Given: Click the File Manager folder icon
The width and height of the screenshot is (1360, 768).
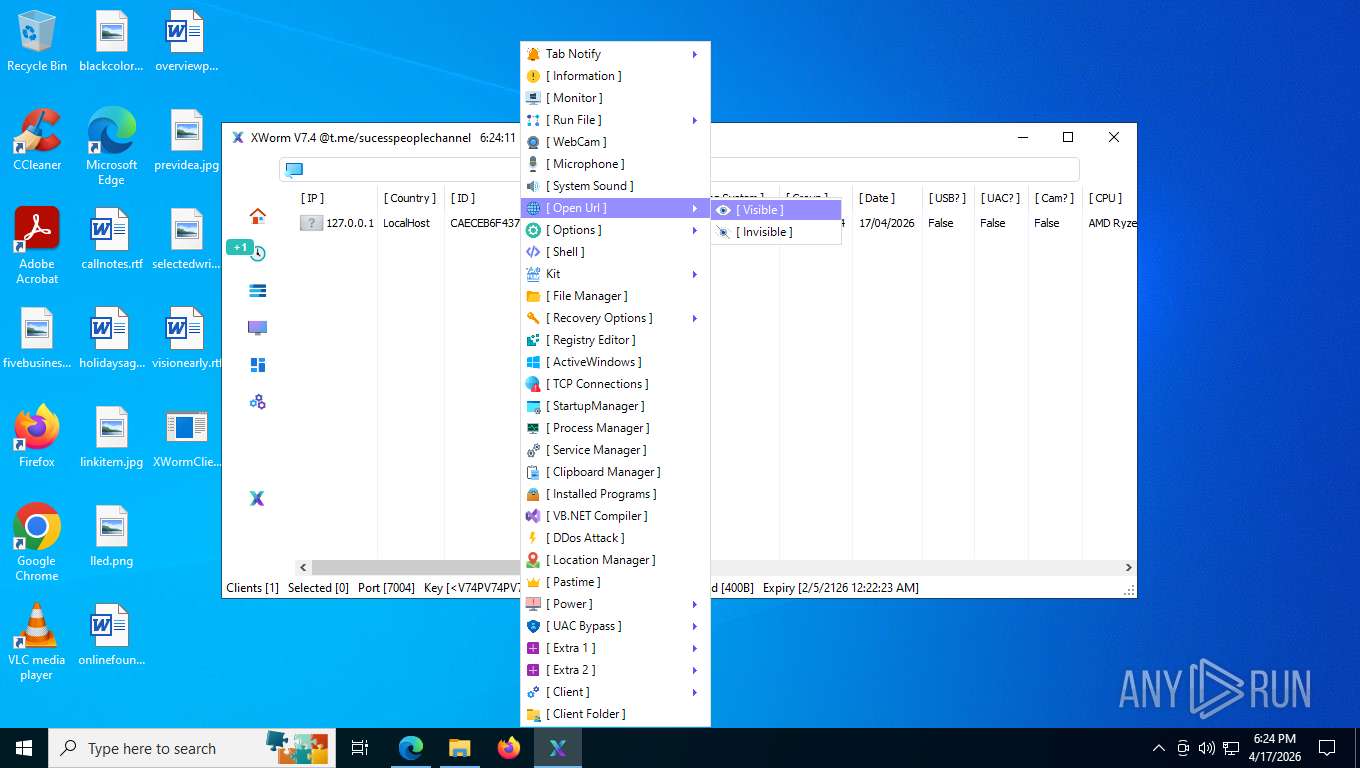Looking at the screenshot, I should point(533,296).
